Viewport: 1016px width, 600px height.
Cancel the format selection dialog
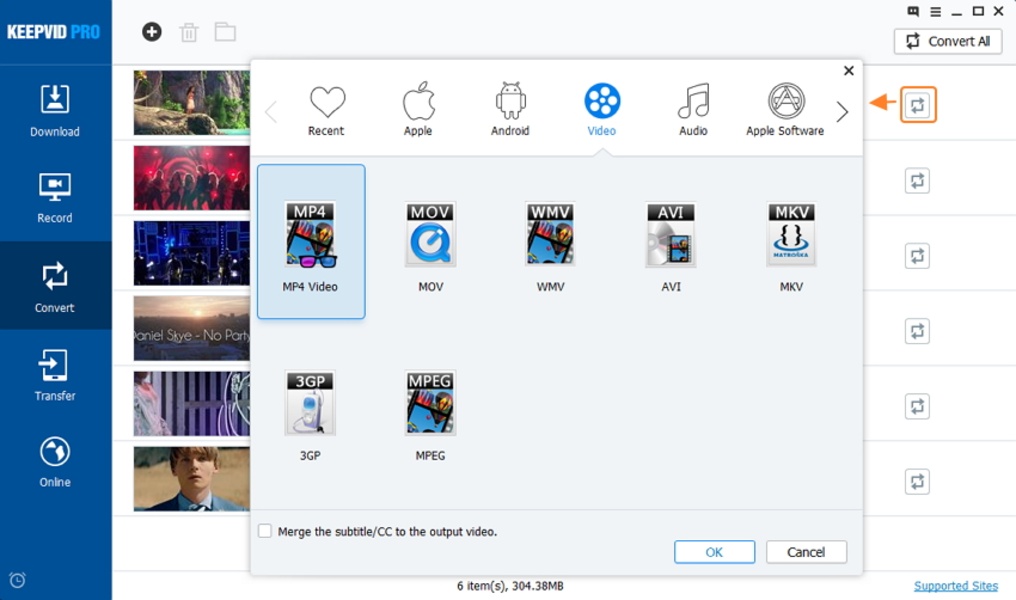point(806,552)
